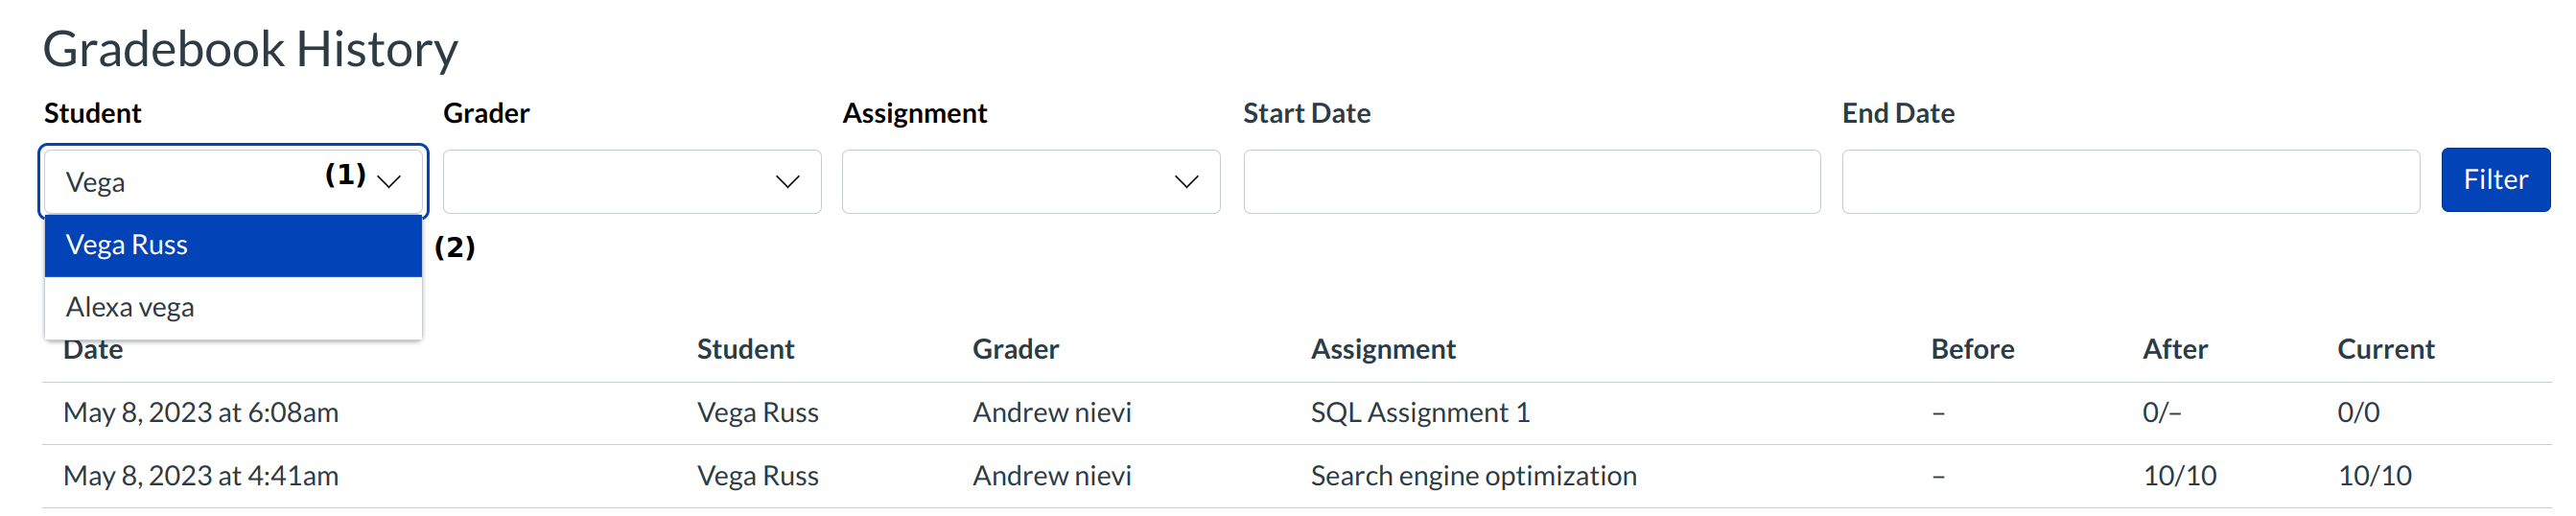The image size is (2576, 516).
Task: Click the After column header
Action: tap(2175, 349)
